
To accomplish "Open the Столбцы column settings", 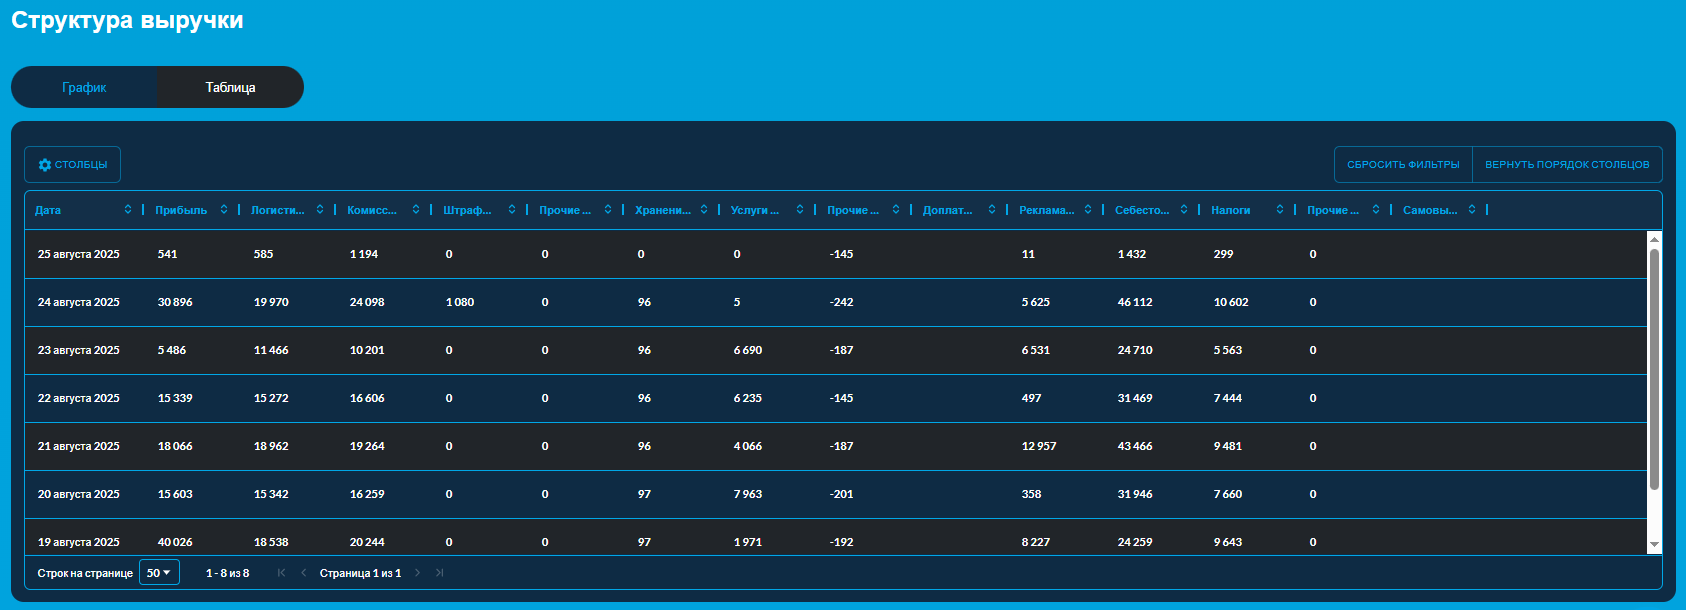I will point(73,165).
